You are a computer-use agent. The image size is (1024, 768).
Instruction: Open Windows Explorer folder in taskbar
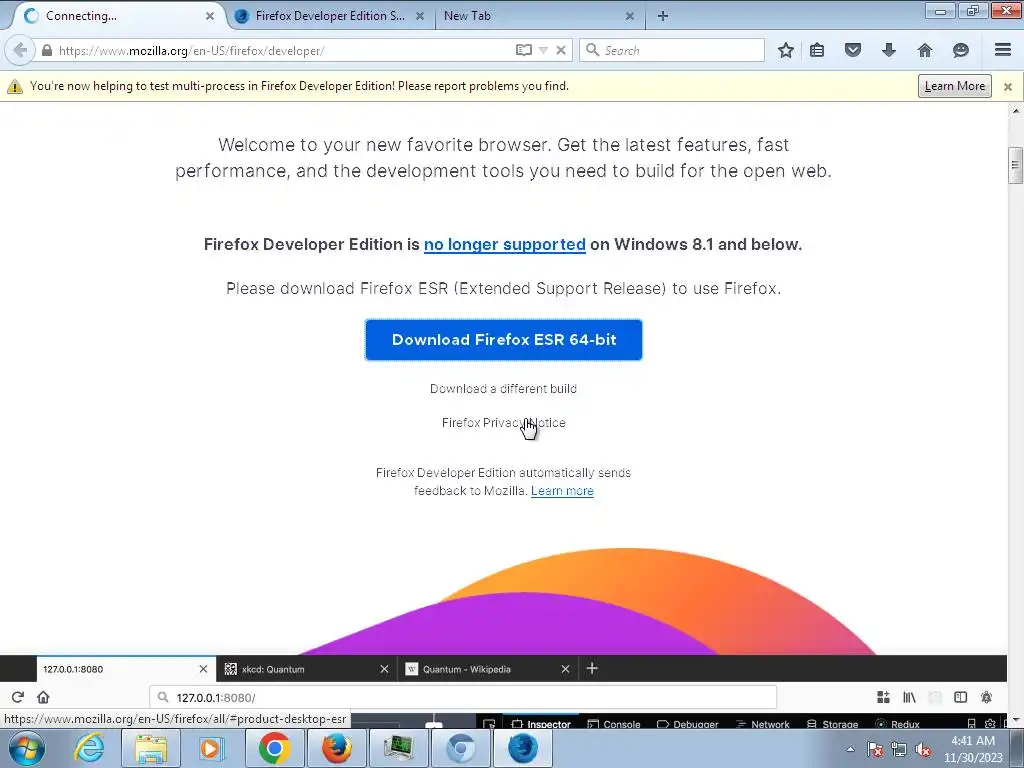click(151, 748)
